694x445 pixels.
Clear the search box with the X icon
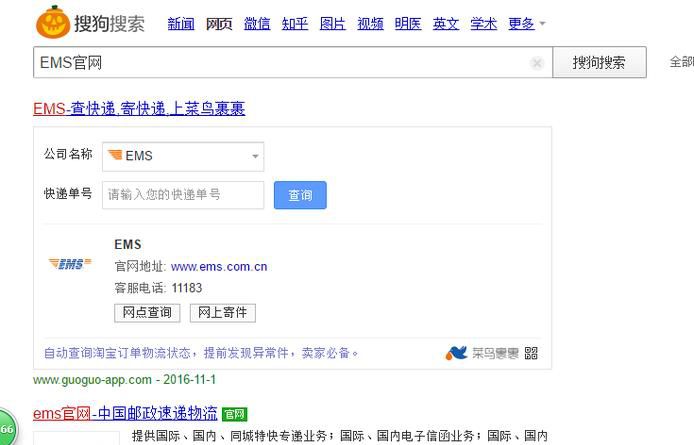pos(537,63)
